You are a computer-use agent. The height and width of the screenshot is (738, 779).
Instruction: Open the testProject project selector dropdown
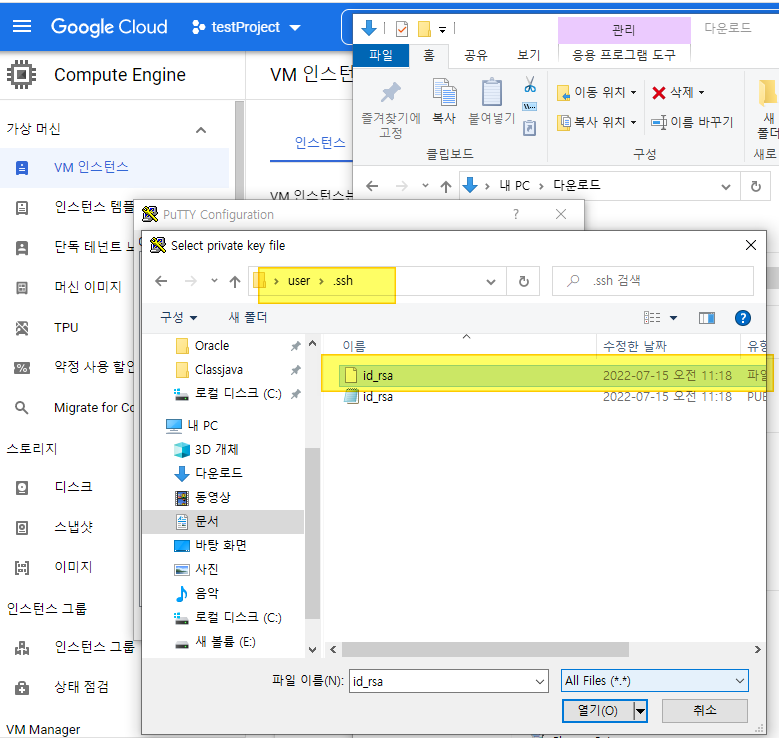point(246,27)
